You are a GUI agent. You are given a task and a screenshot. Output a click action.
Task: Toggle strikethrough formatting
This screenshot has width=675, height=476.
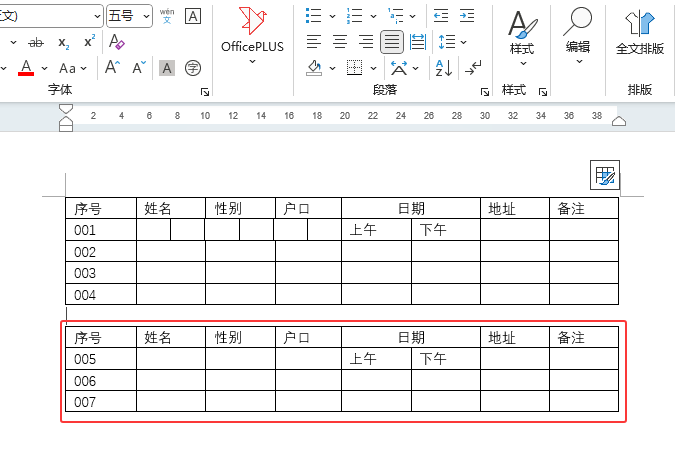click(36, 42)
